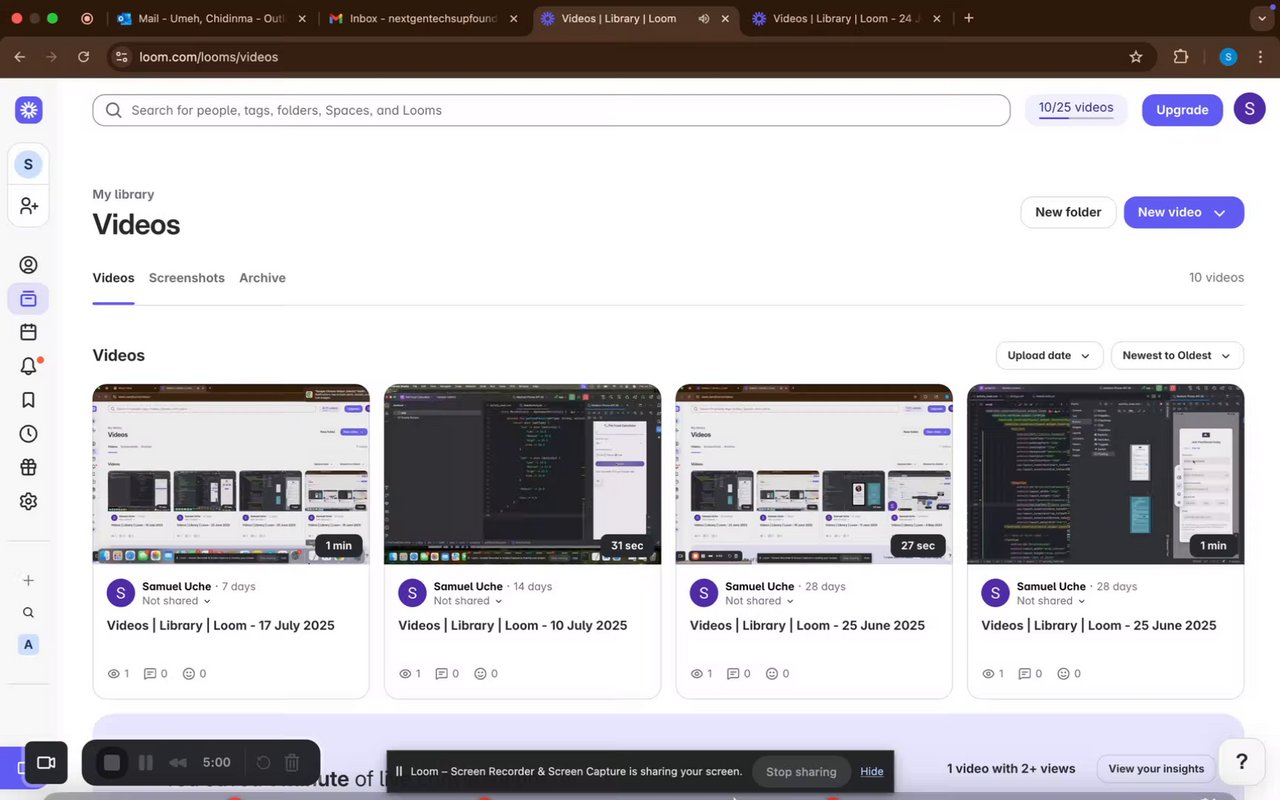Click the My library breadcrumb

123,194
